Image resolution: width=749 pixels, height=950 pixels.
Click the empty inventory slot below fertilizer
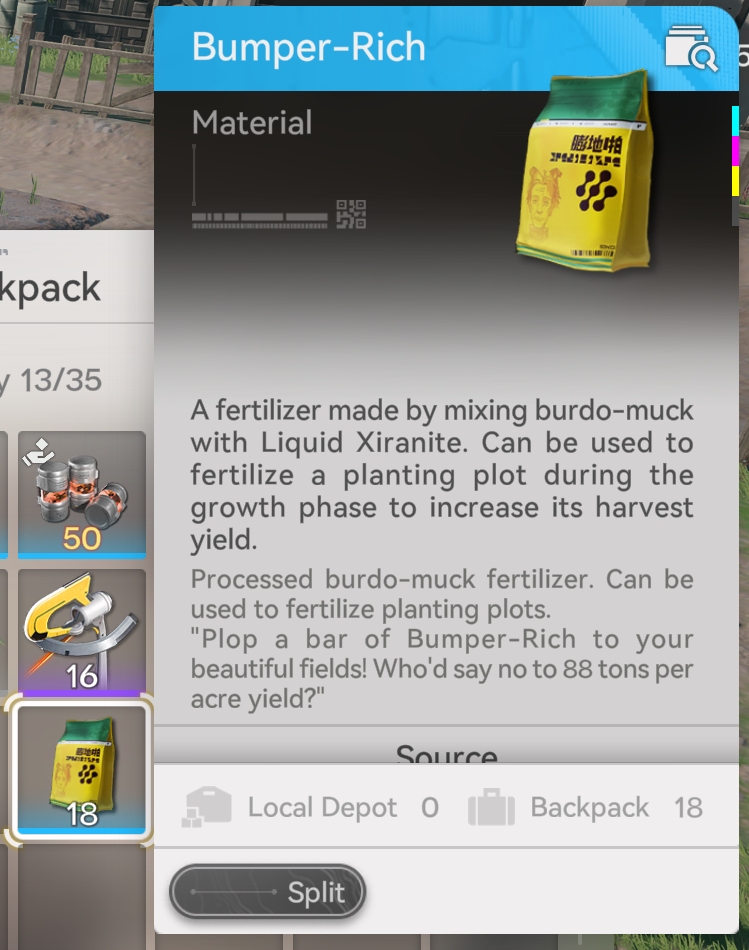click(x=82, y=899)
